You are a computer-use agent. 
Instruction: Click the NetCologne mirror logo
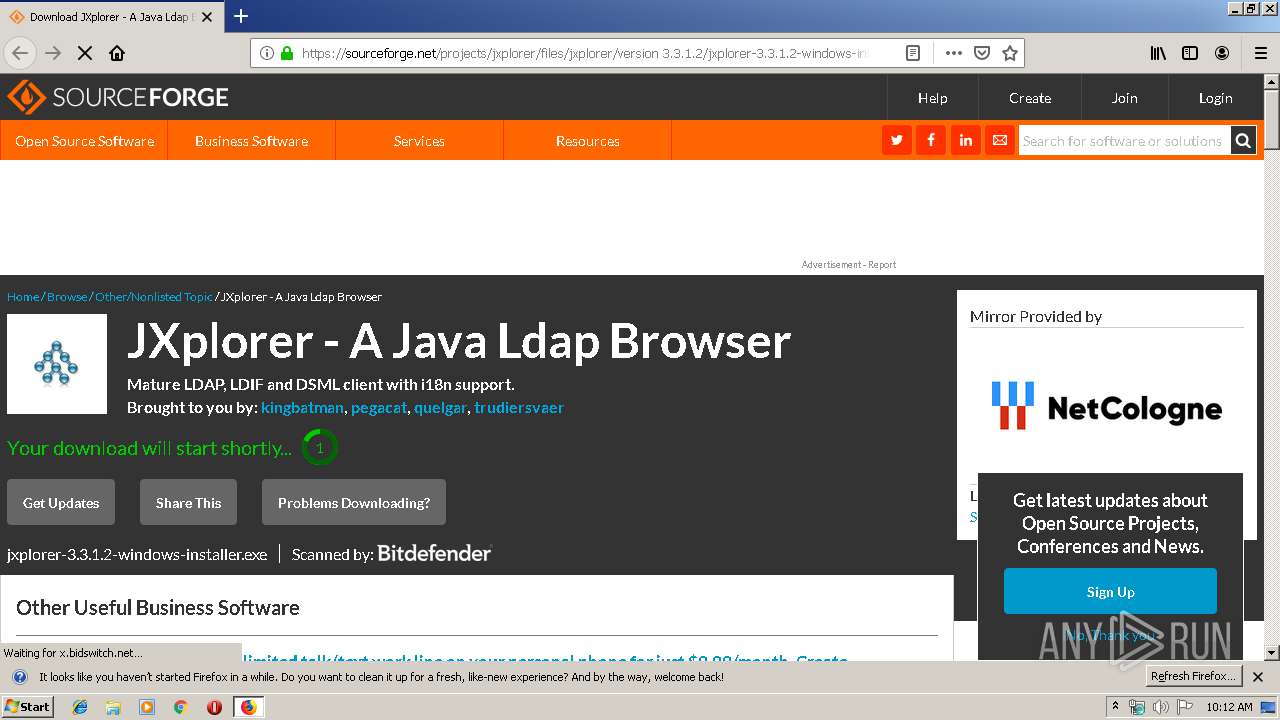tap(1106, 405)
